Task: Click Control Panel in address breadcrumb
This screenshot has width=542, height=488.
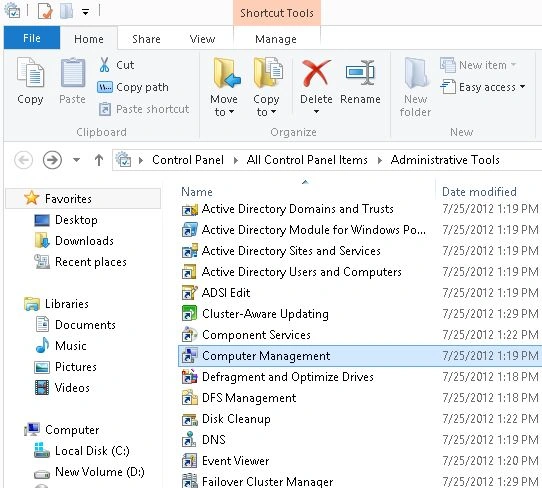Action: [x=188, y=160]
